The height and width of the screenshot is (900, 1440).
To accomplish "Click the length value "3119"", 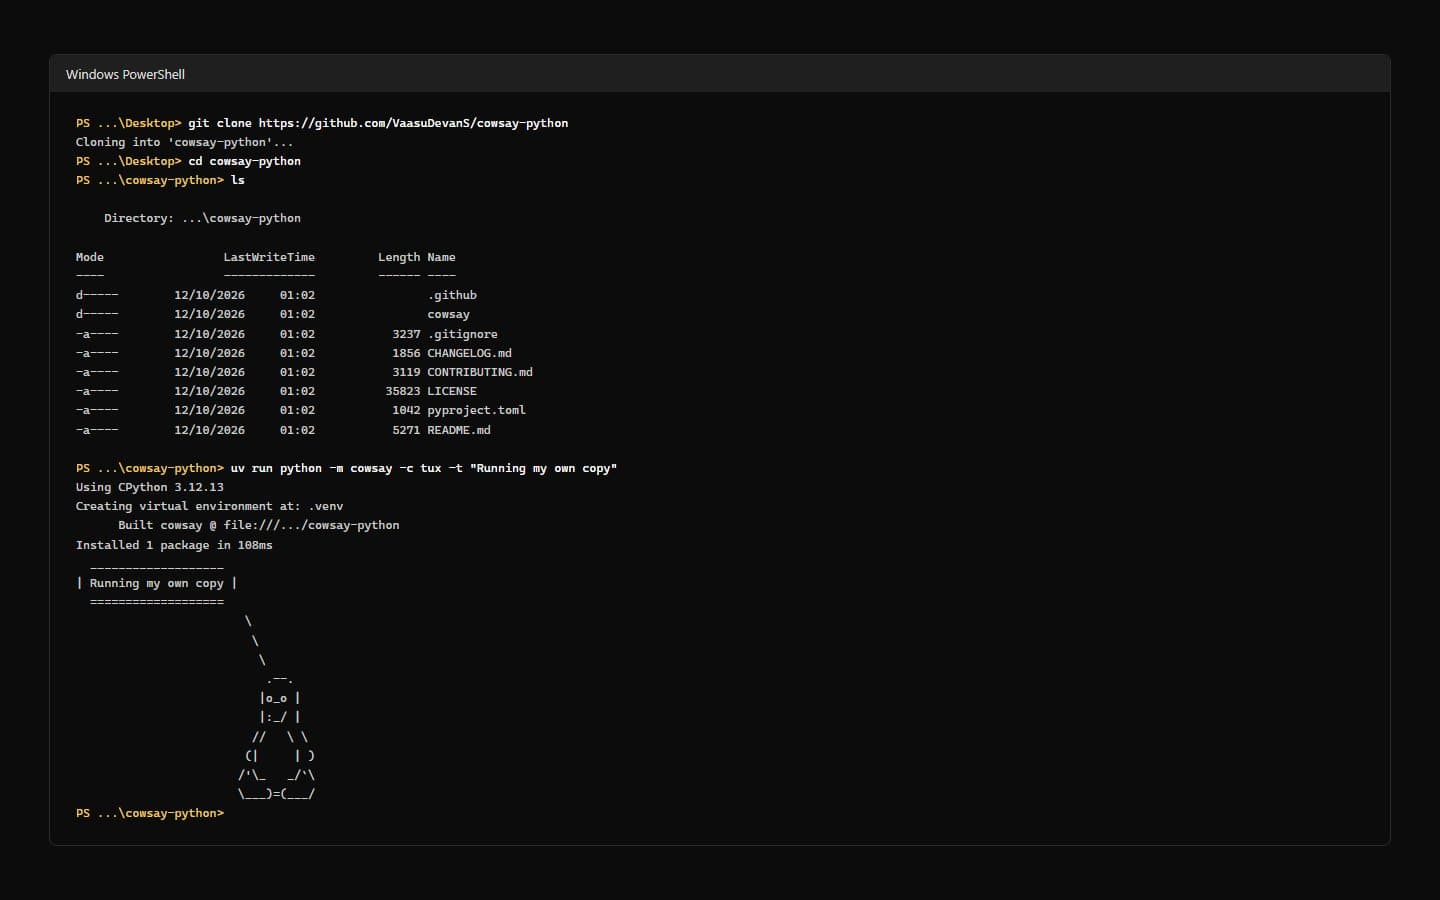I will [x=406, y=372].
